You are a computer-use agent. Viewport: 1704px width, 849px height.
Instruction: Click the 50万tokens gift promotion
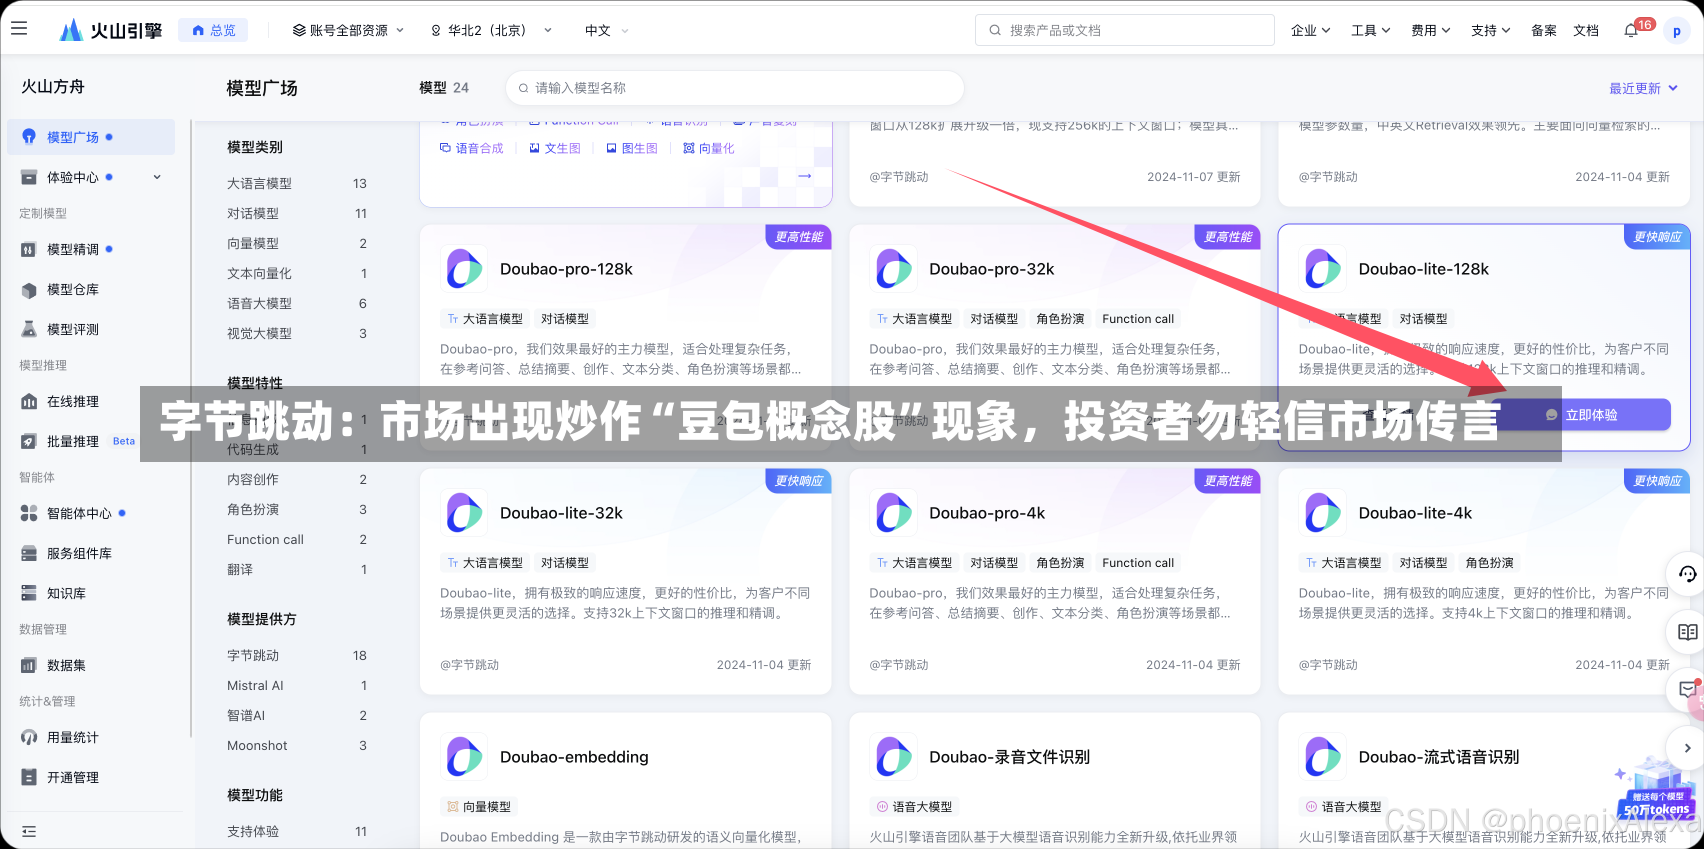click(x=1656, y=790)
